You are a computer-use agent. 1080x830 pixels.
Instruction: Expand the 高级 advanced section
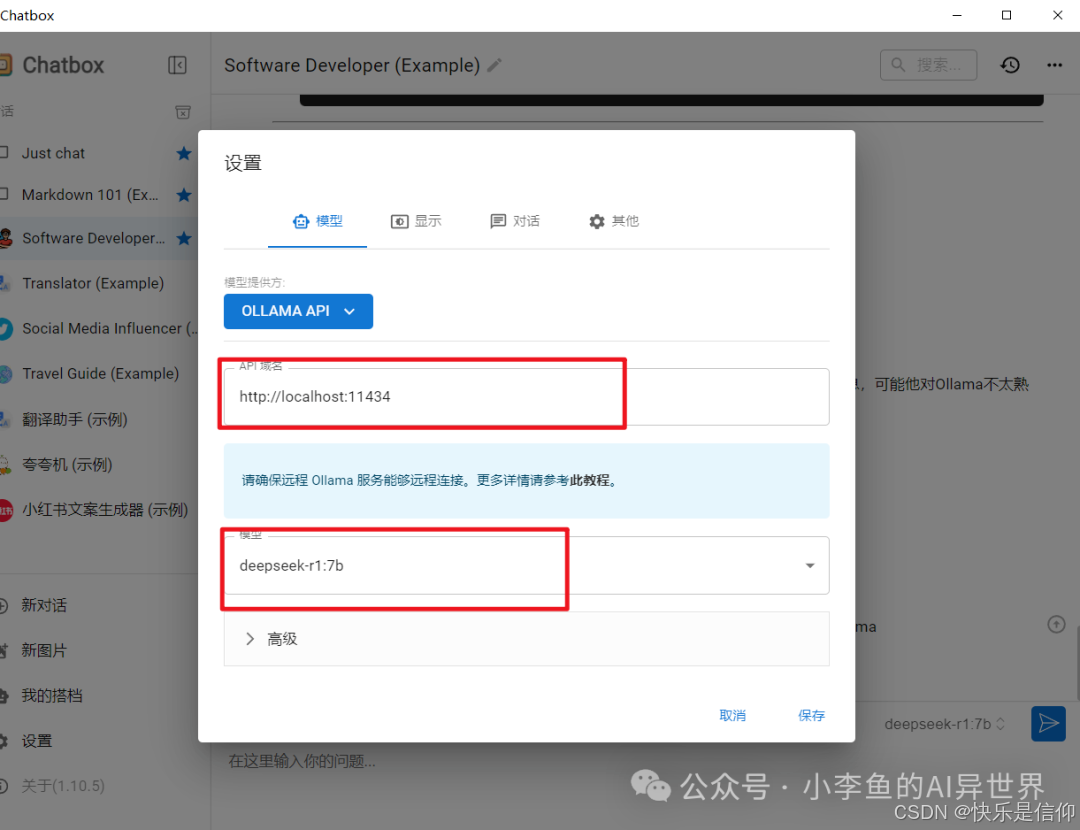526,639
